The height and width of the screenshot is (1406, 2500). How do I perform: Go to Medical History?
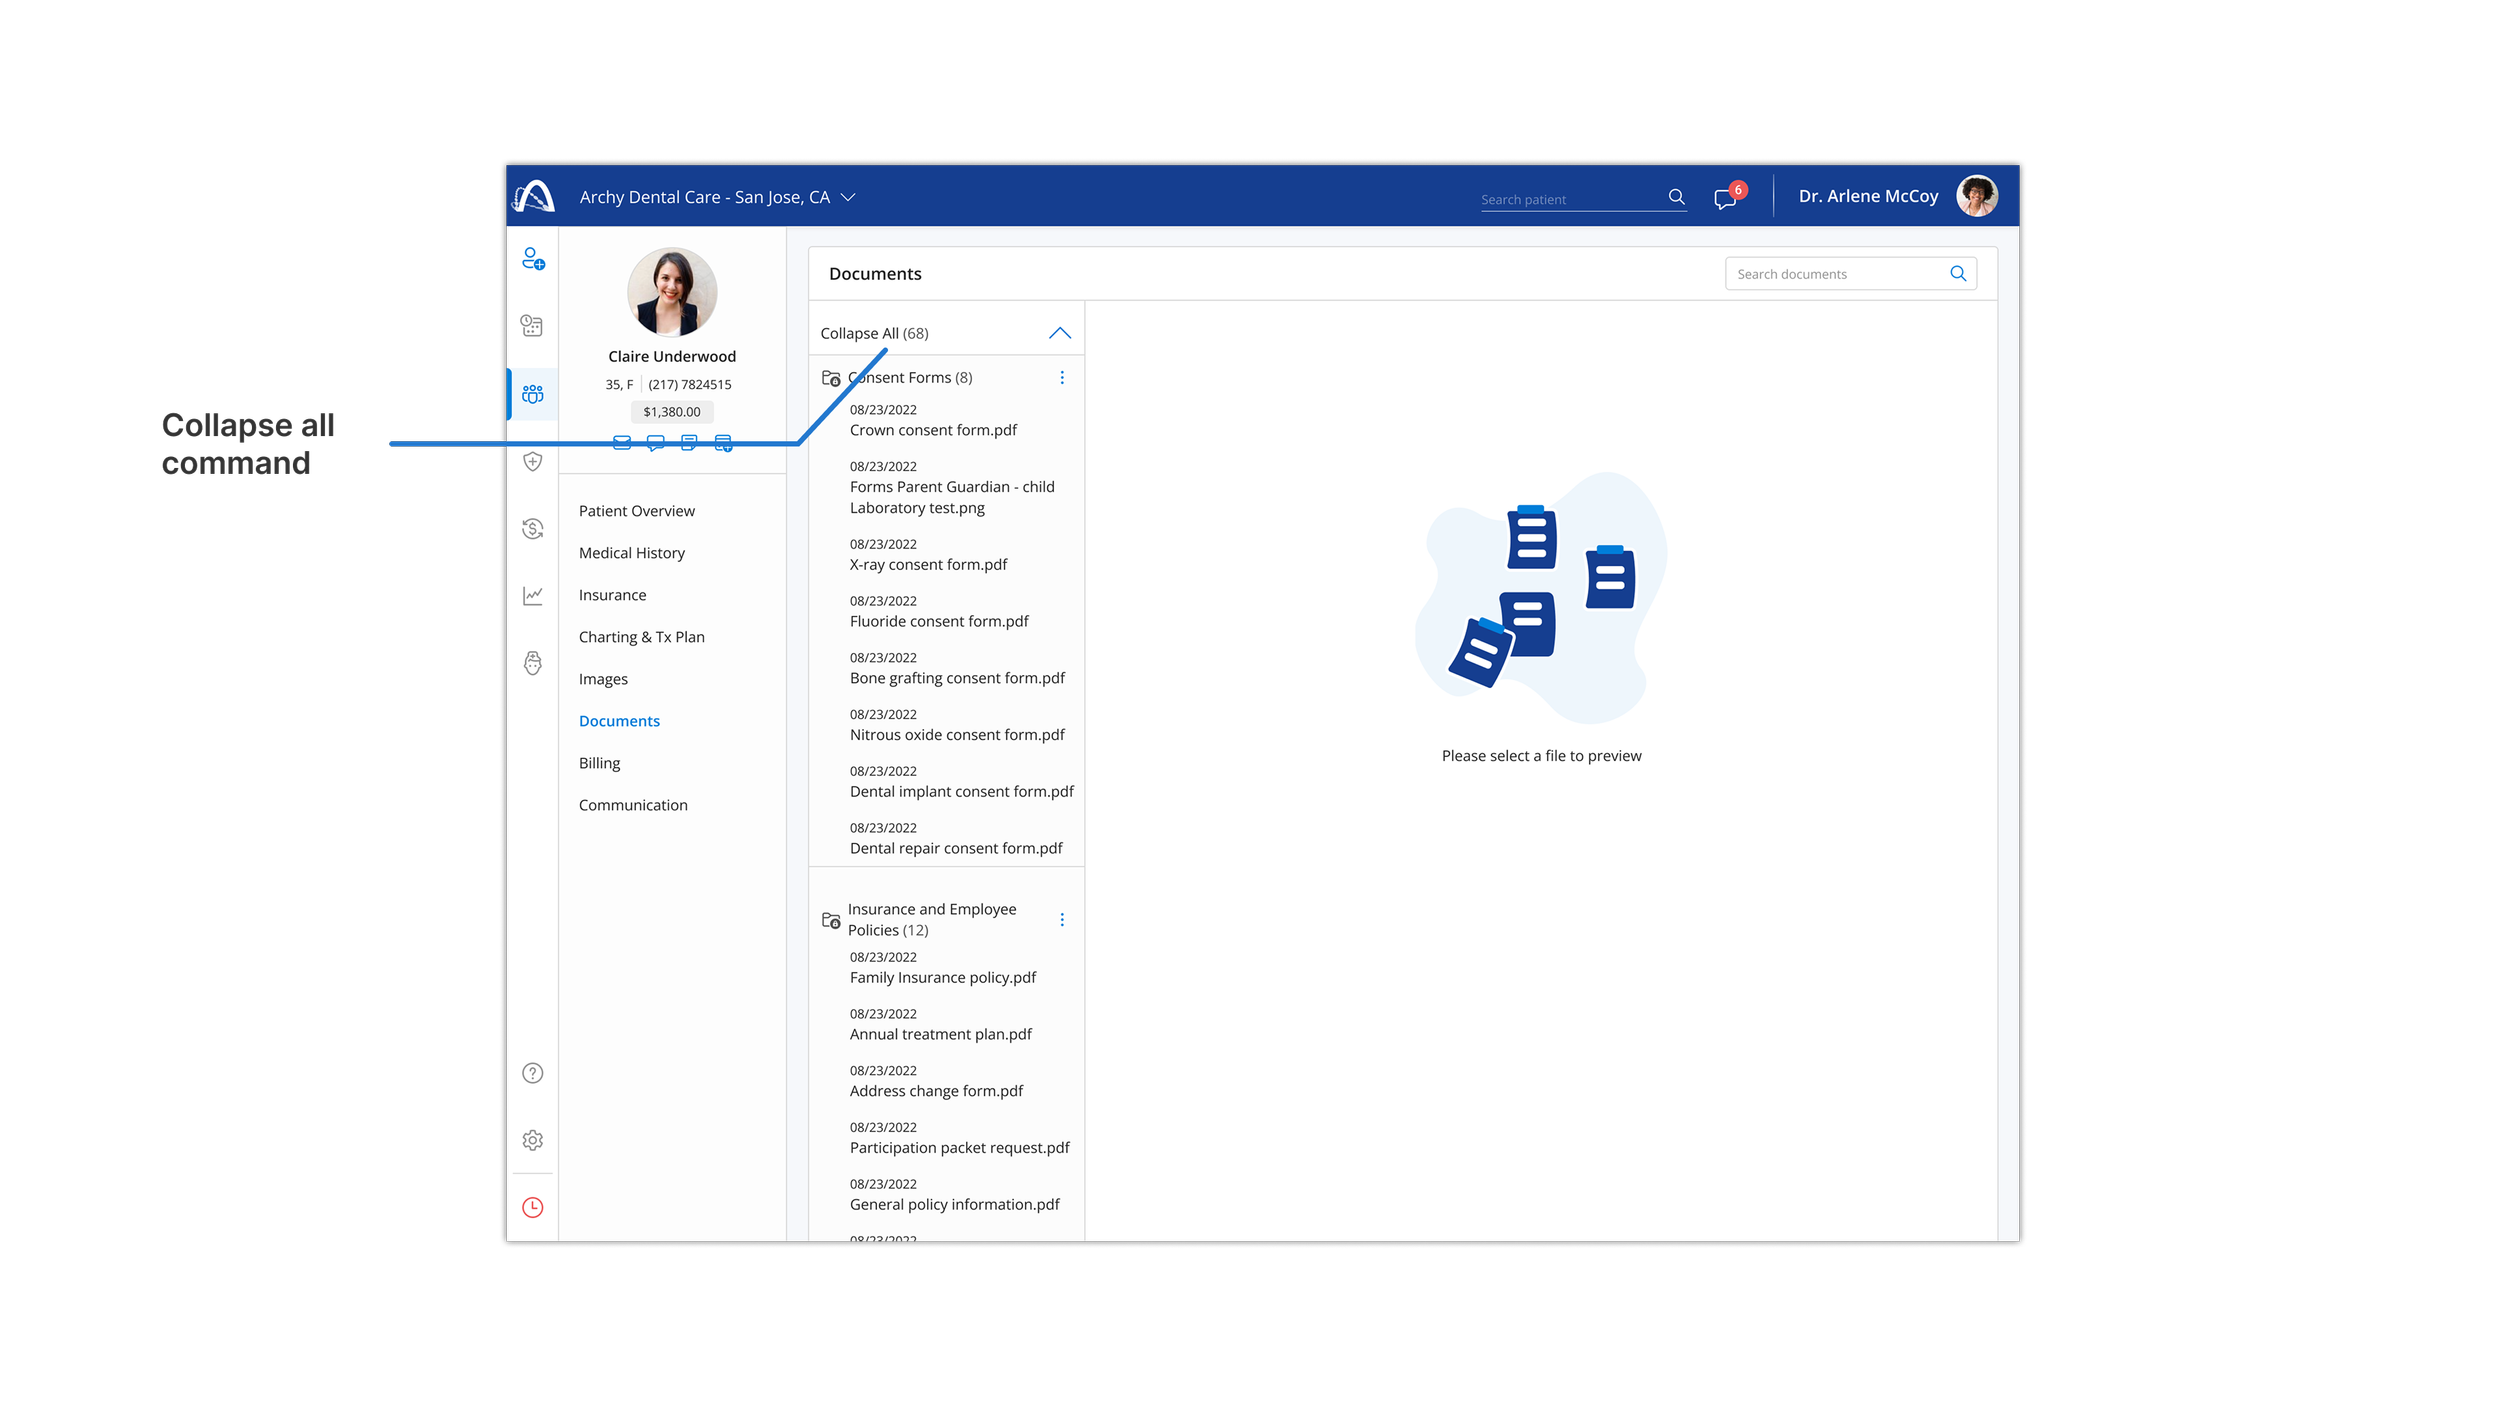631,553
